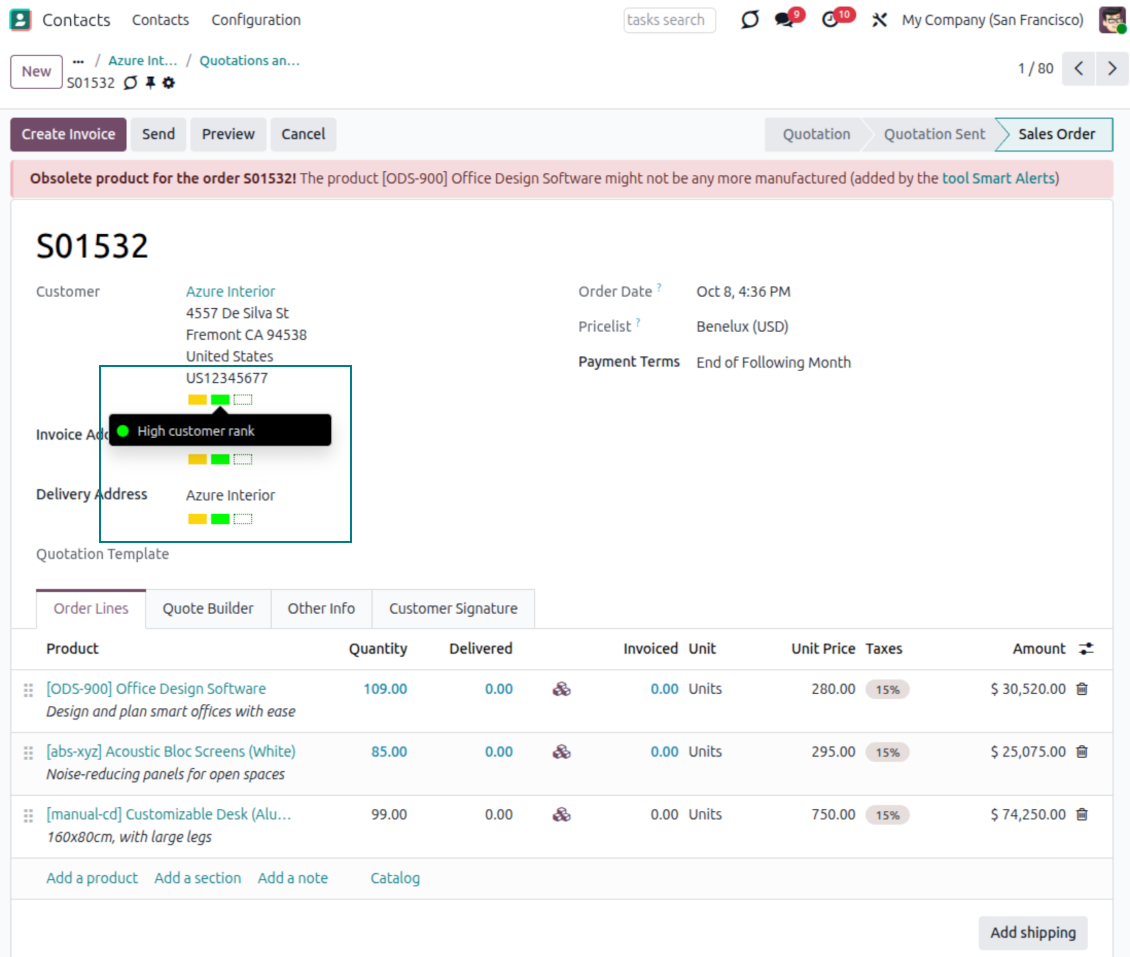Expand the breadcrumb ellipsis menu
The height and width of the screenshot is (957, 1130).
(x=79, y=61)
